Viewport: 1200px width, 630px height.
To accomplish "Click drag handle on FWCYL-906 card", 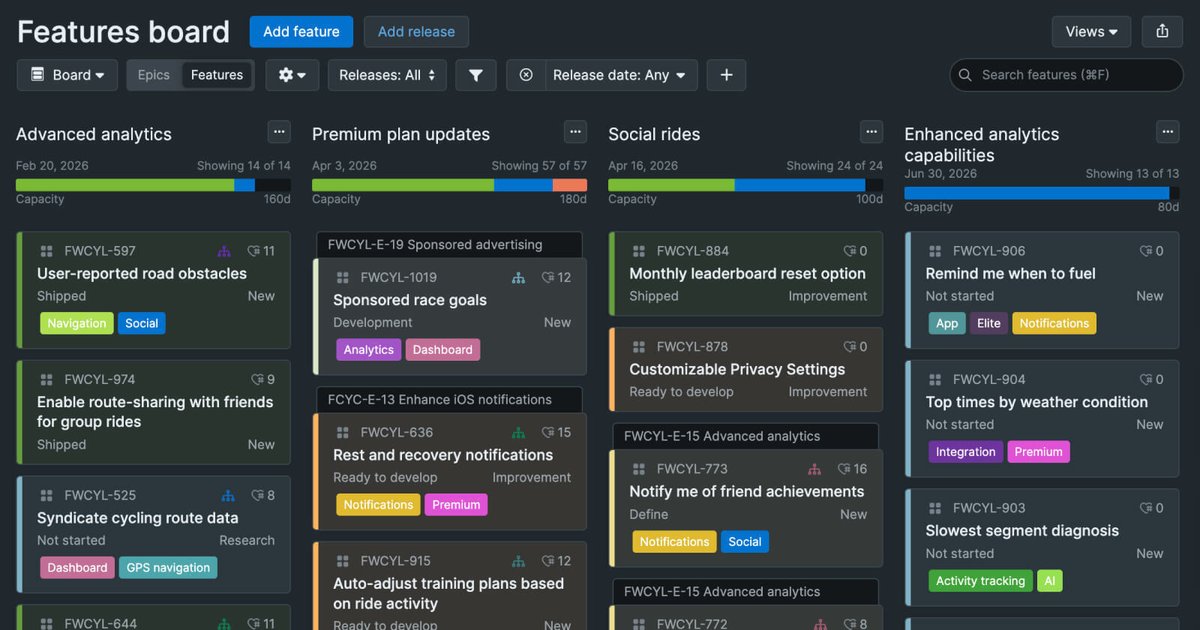I will [x=934, y=251].
